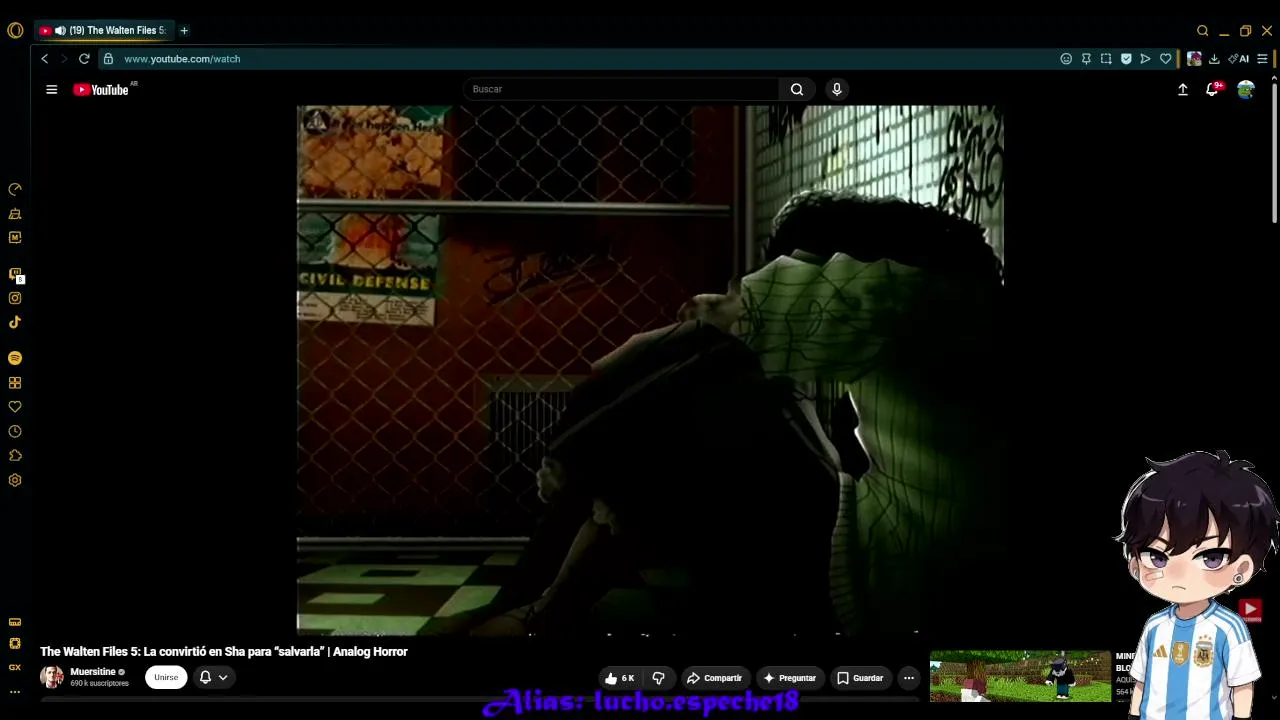Click the Unirse join button
The image size is (1280, 720).
[x=166, y=677]
